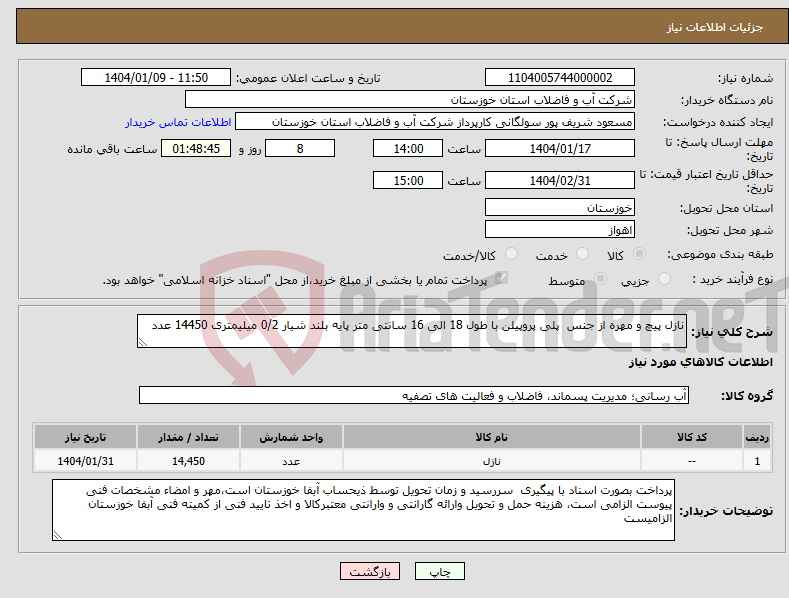The width and height of the screenshot is (789, 598).
Task: Toggle the Islamic treasury payment checkbox
Action: point(501,278)
